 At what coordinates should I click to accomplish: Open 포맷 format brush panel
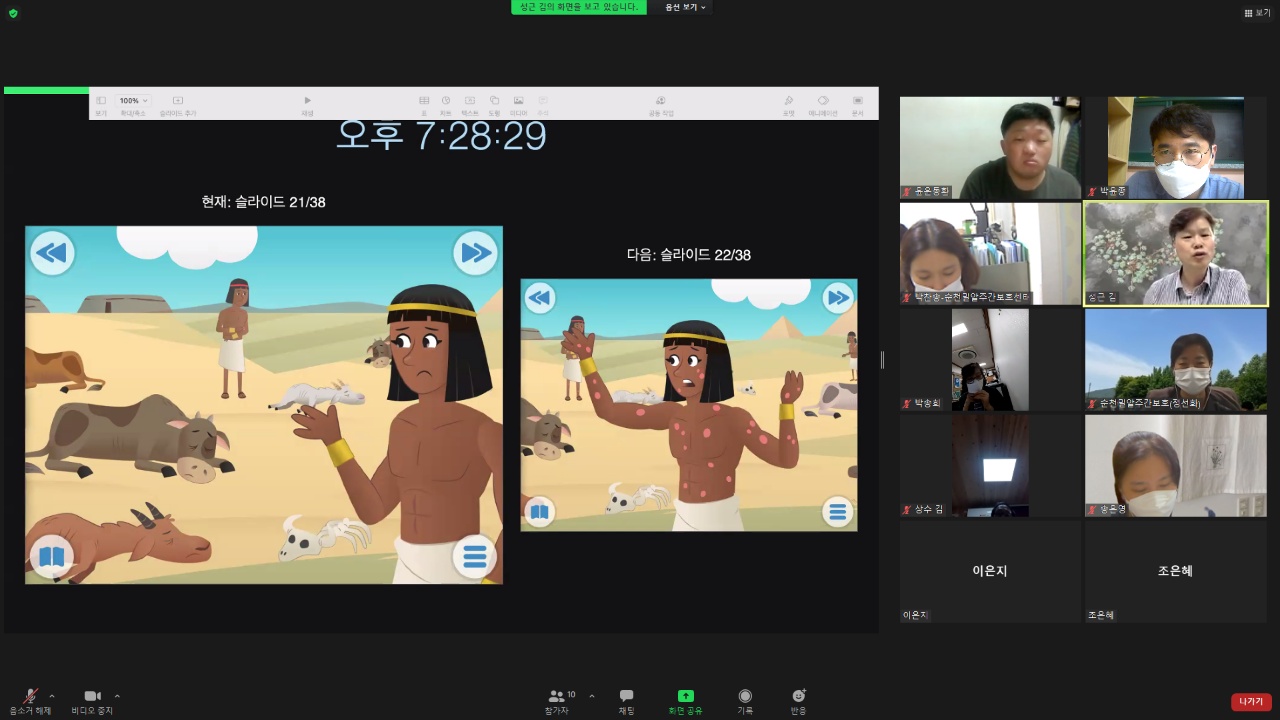[x=789, y=100]
